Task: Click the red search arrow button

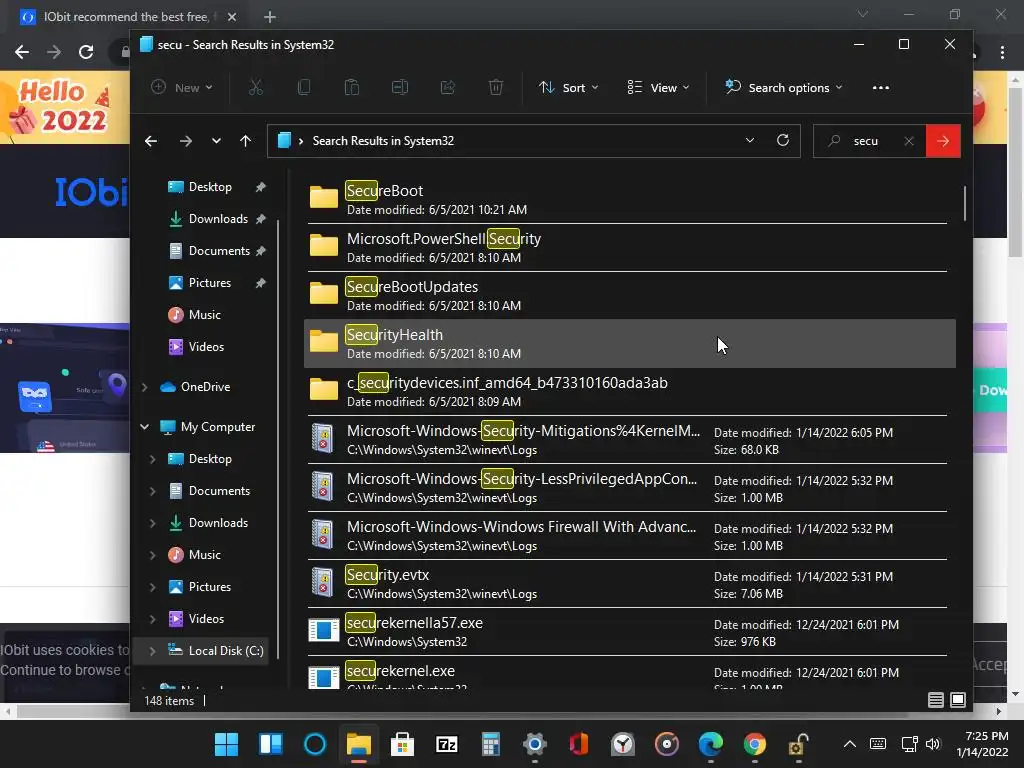Action: tap(943, 141)
